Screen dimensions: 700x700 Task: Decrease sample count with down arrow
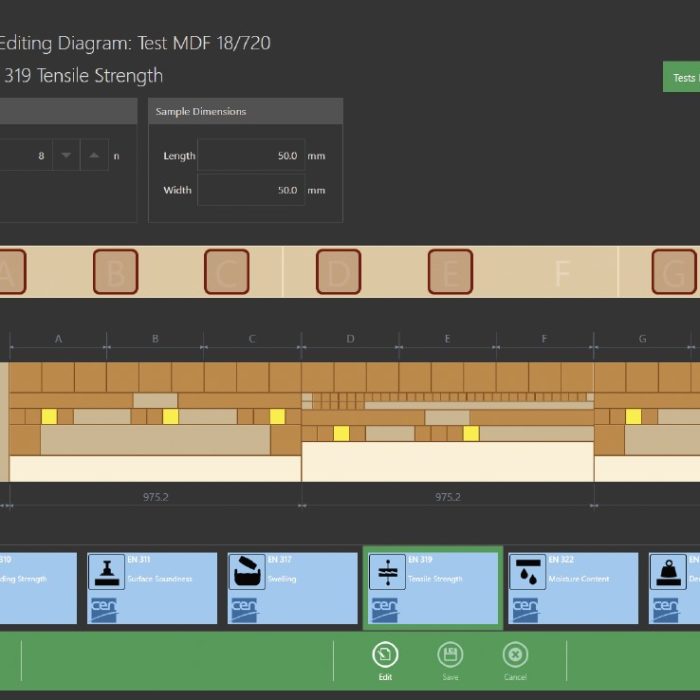66,156
